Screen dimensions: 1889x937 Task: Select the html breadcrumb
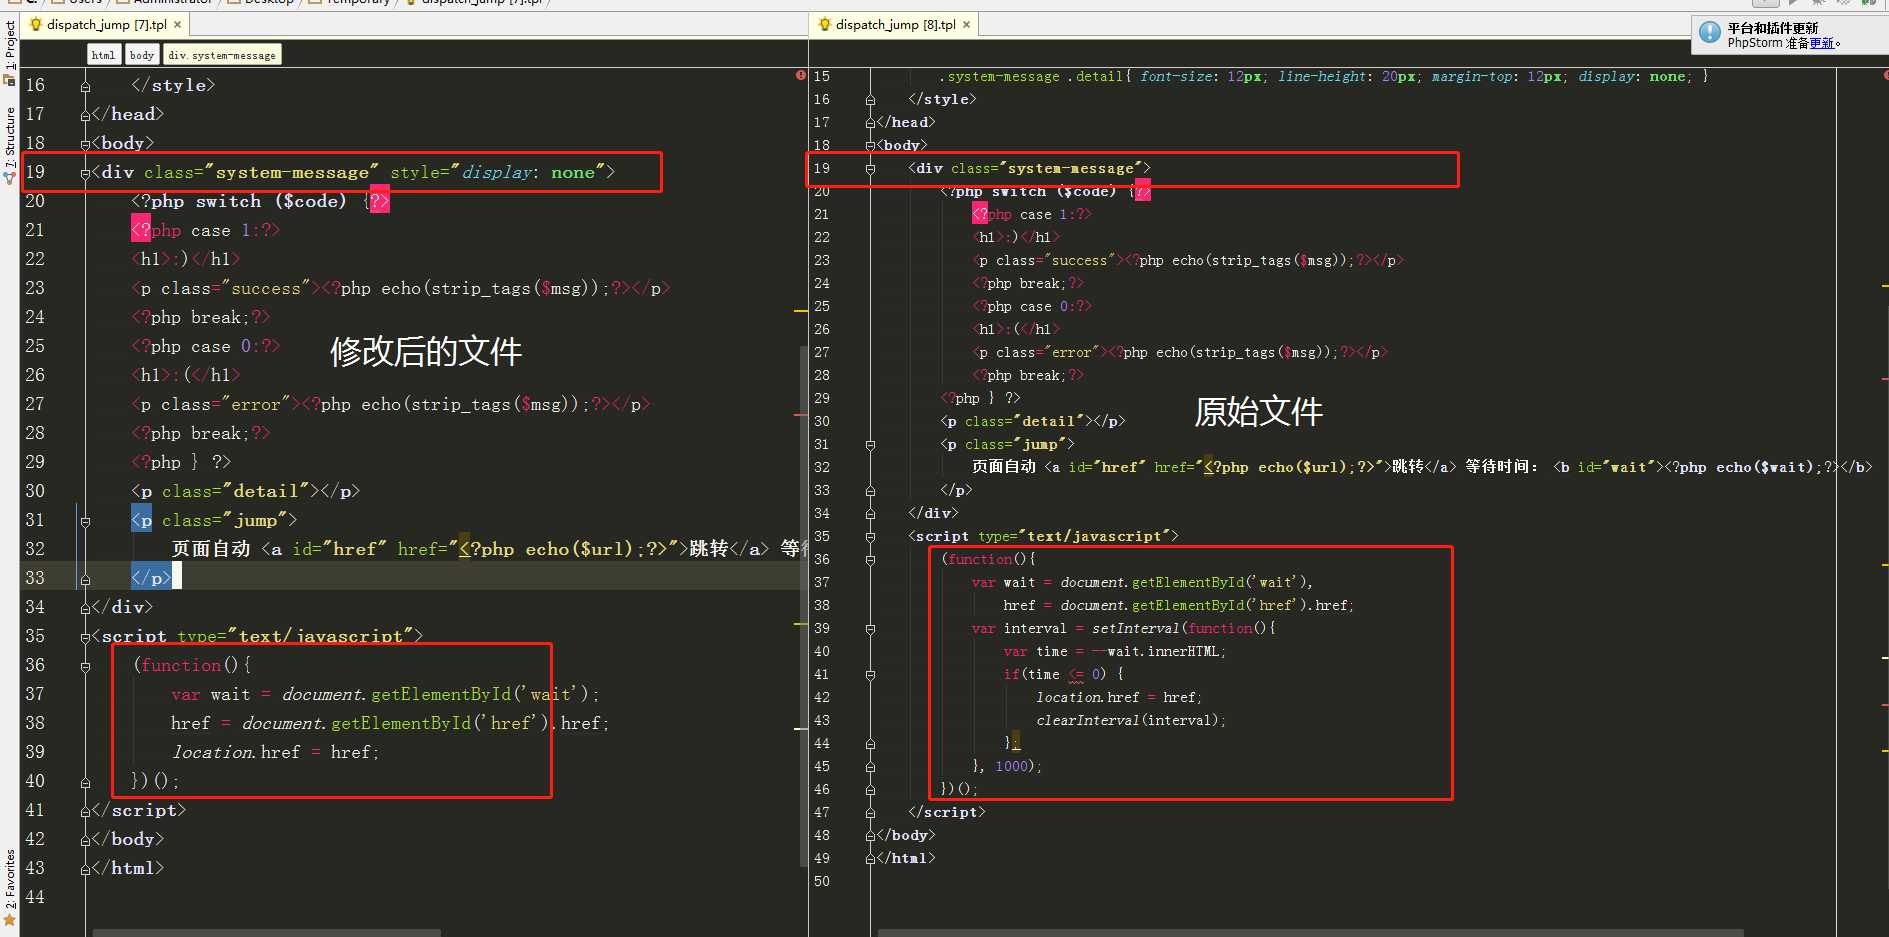(x=103, y=55)
